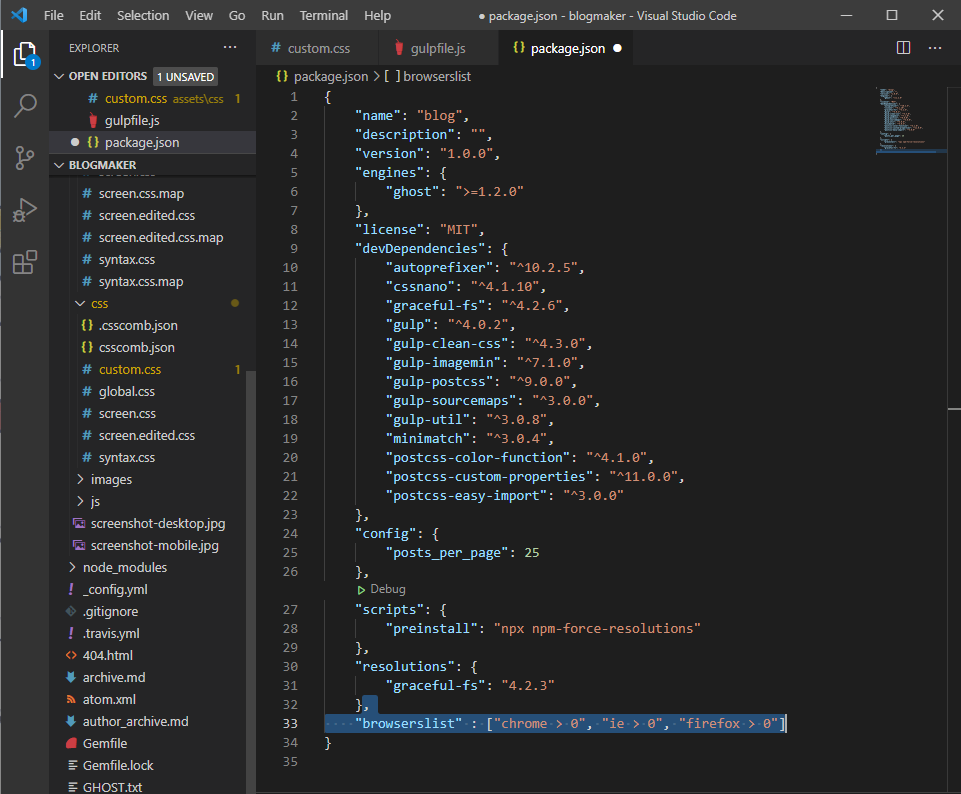The width and height of the screenshot is (961, 794).
Task: Click the editor minimap preview
Action: 911,120
